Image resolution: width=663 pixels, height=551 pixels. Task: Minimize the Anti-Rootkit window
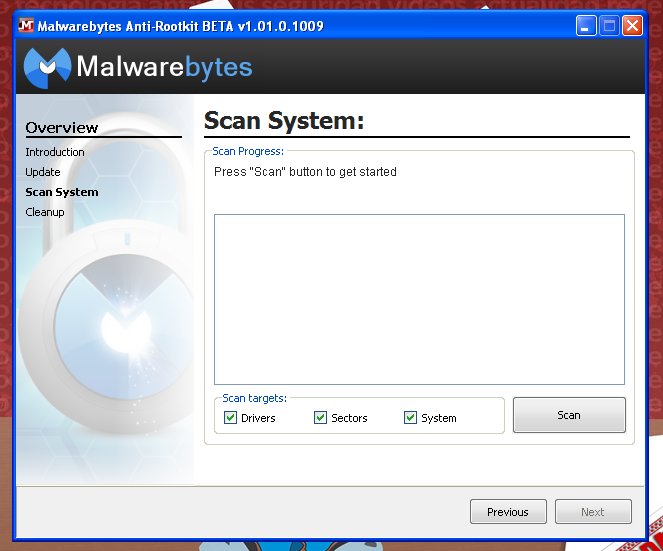(586, 26)
